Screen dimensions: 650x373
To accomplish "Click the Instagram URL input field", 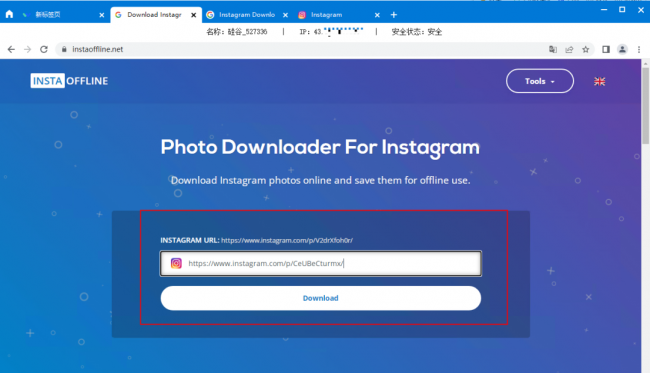I will click(320, 263).
